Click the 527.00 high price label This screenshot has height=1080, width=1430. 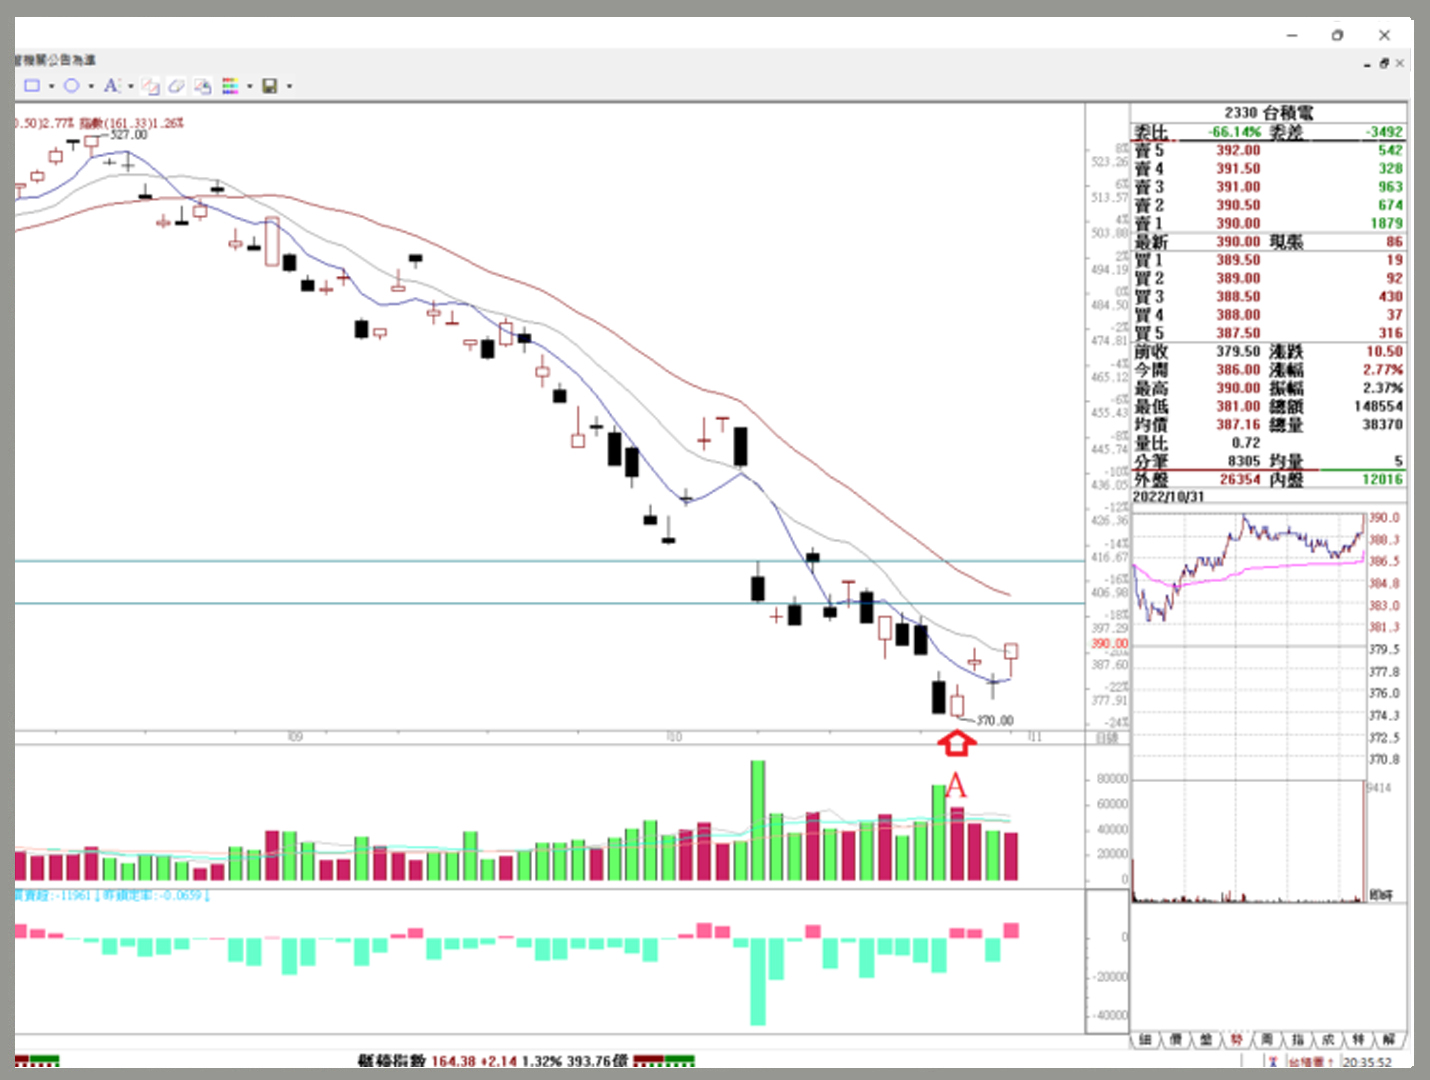[128, 134]
